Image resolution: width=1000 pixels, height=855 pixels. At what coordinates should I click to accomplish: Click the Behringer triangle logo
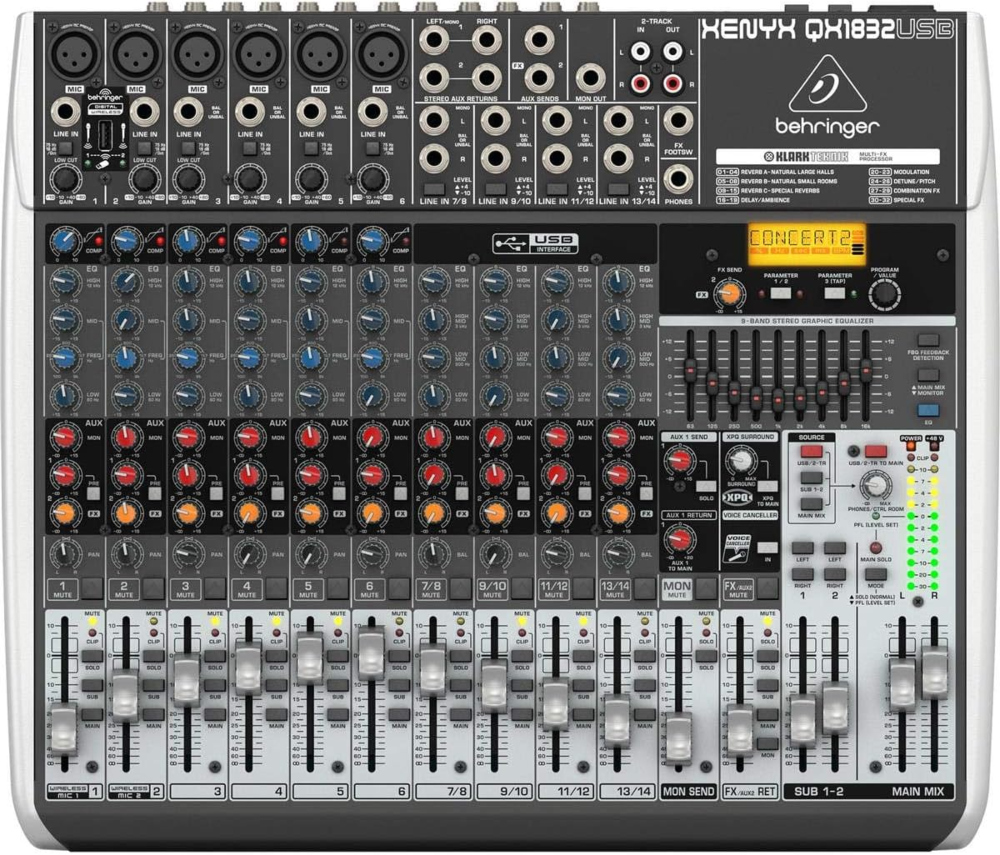(827, 85)
